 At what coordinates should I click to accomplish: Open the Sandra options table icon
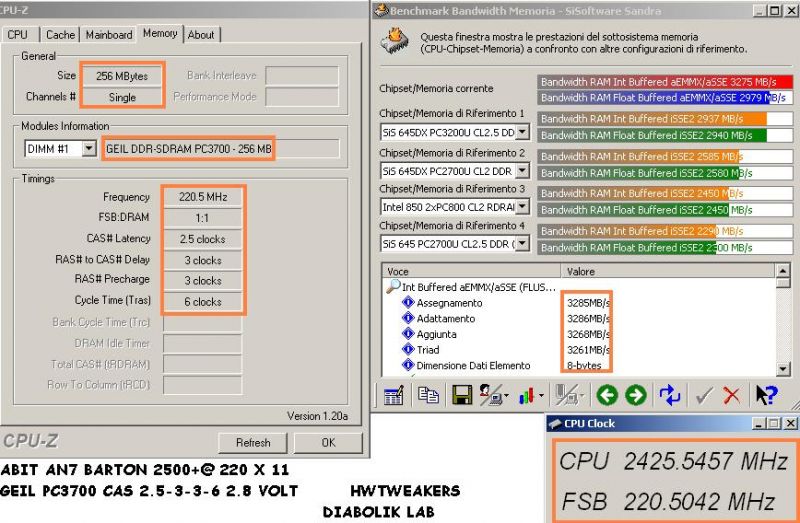393,395
